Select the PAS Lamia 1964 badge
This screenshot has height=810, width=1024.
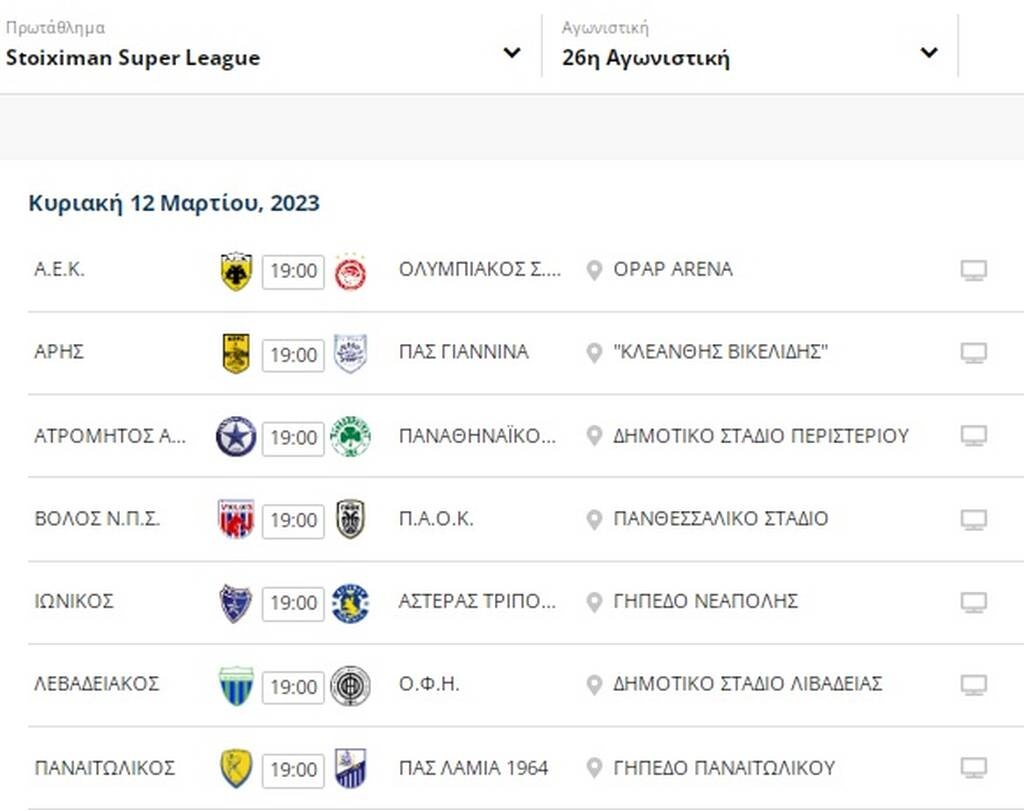point(351,769)
